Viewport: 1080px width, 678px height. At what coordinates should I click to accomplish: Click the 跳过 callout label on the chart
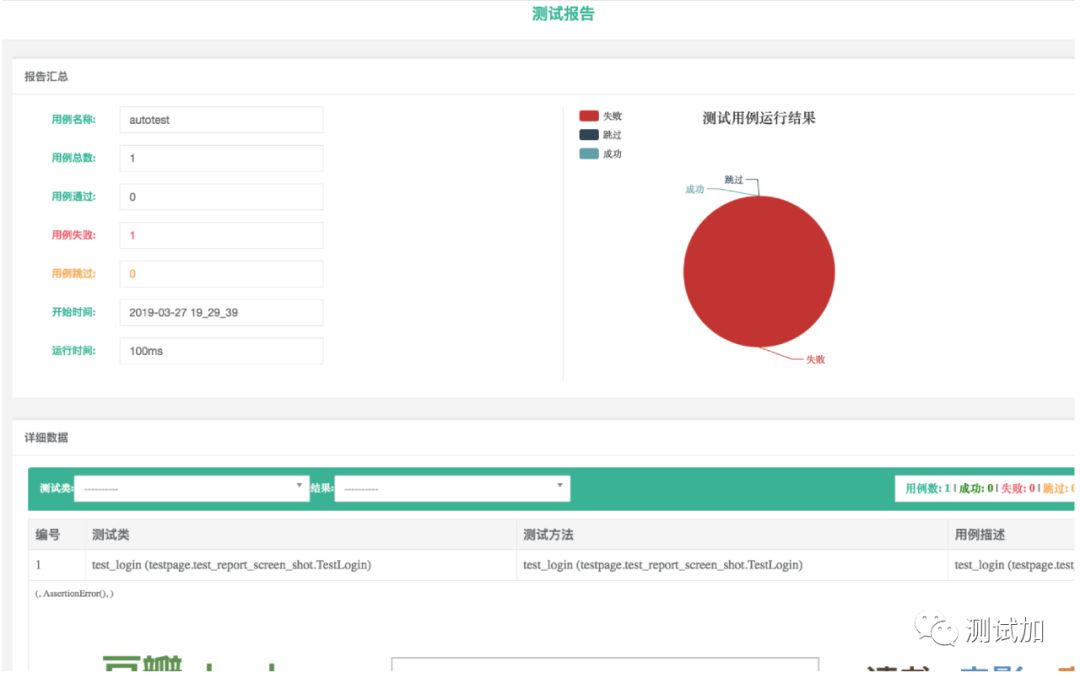733,179
